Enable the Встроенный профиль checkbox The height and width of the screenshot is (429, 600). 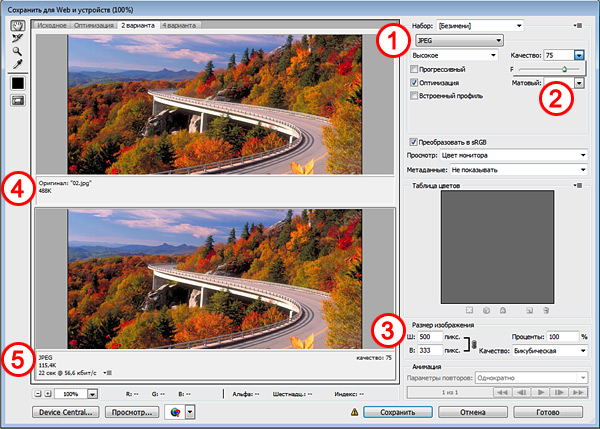(x=414, y=96)
